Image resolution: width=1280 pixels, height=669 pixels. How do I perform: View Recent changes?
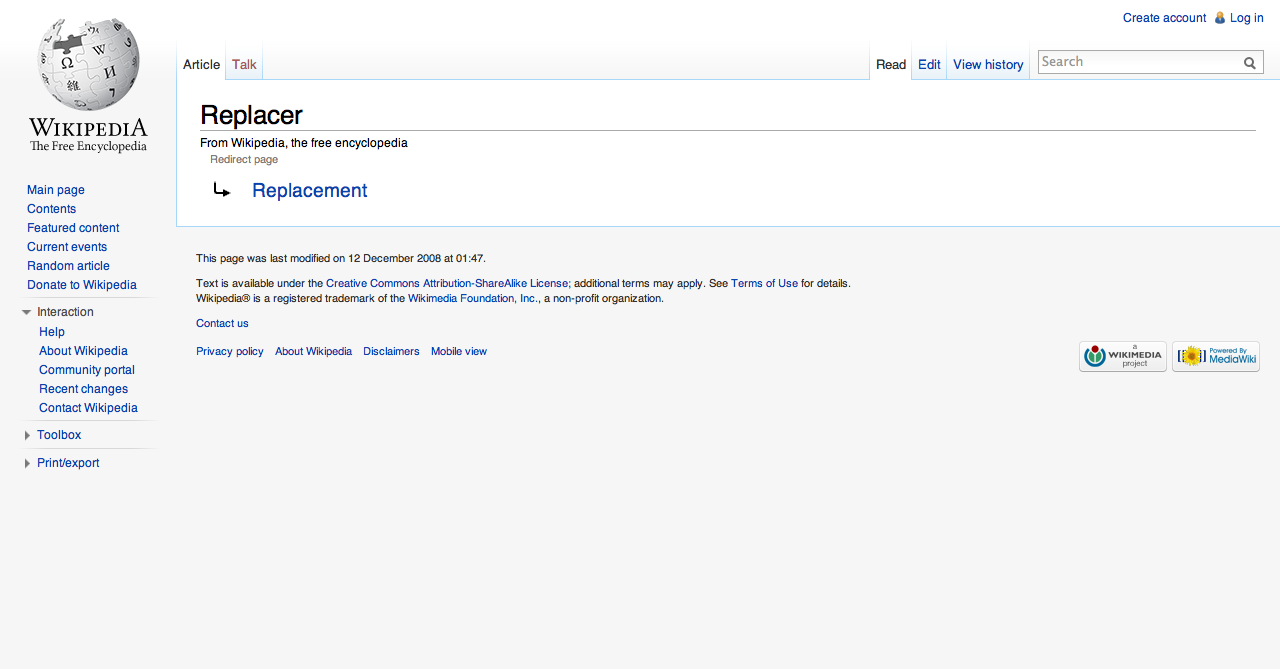[83, 389]
